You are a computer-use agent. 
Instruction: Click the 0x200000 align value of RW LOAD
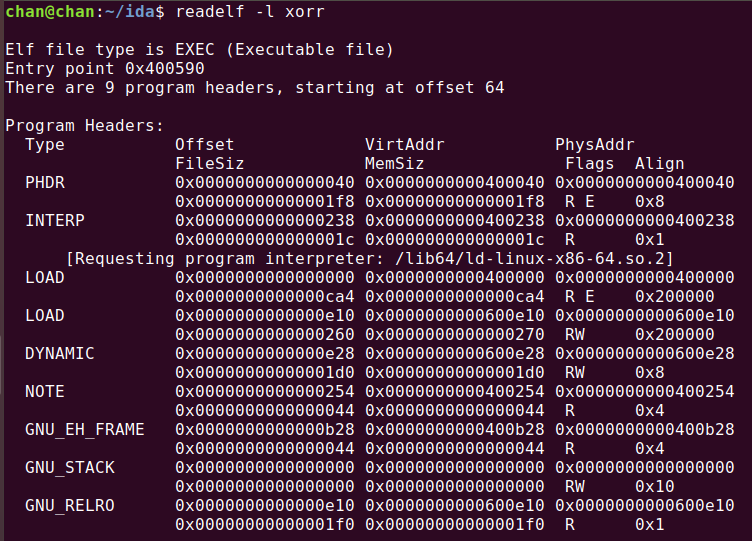675,334
